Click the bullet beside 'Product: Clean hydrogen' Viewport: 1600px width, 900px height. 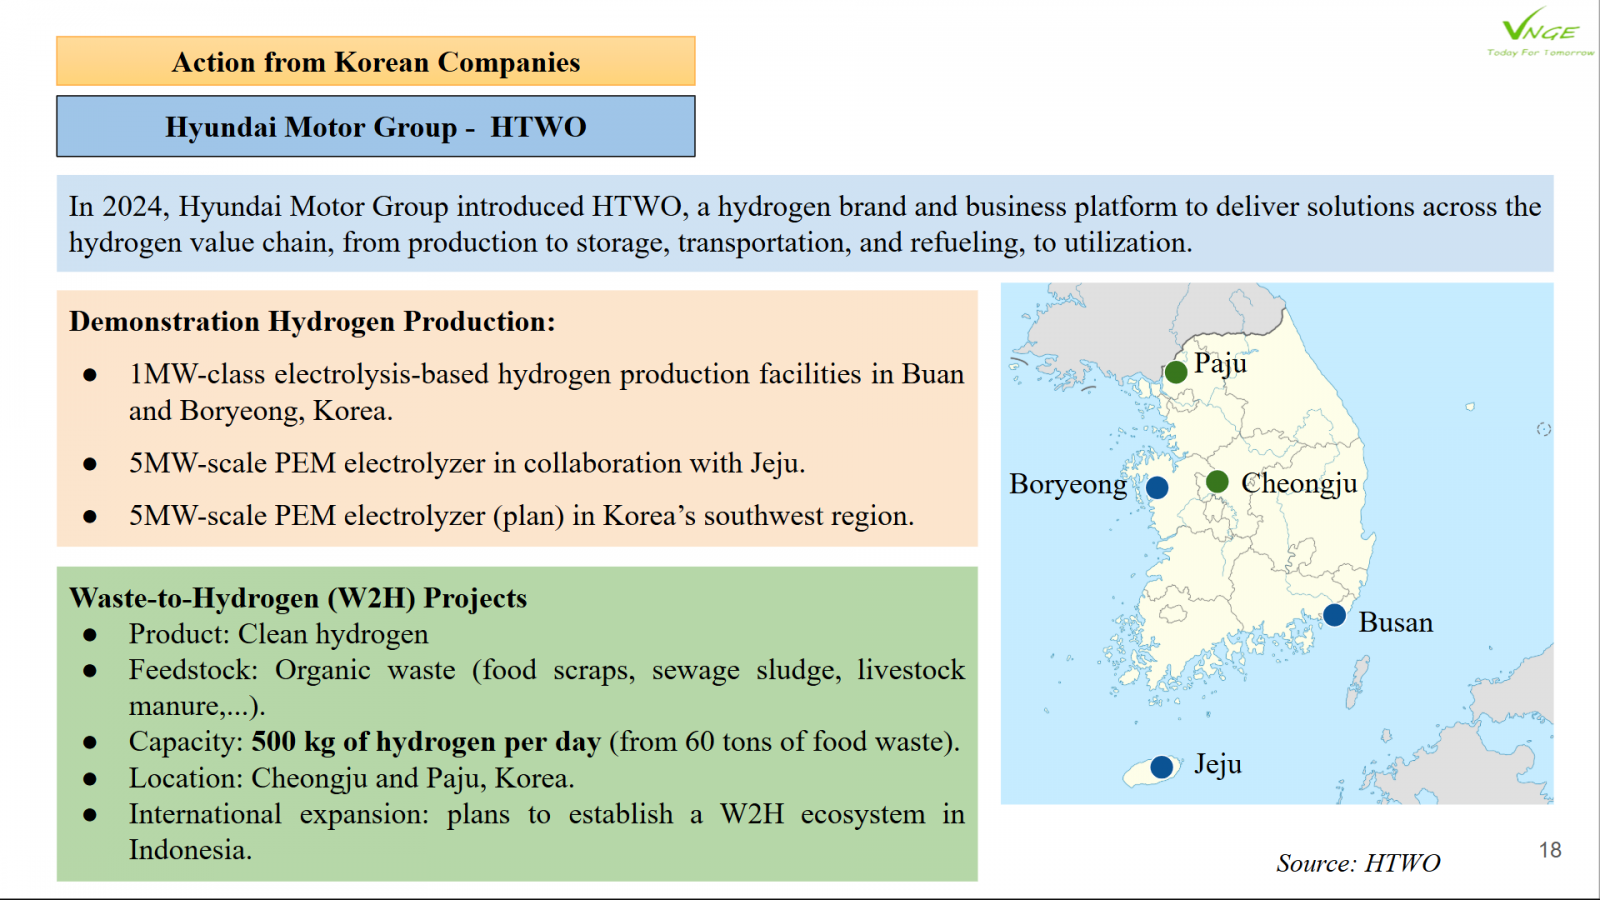coord(90,635)
